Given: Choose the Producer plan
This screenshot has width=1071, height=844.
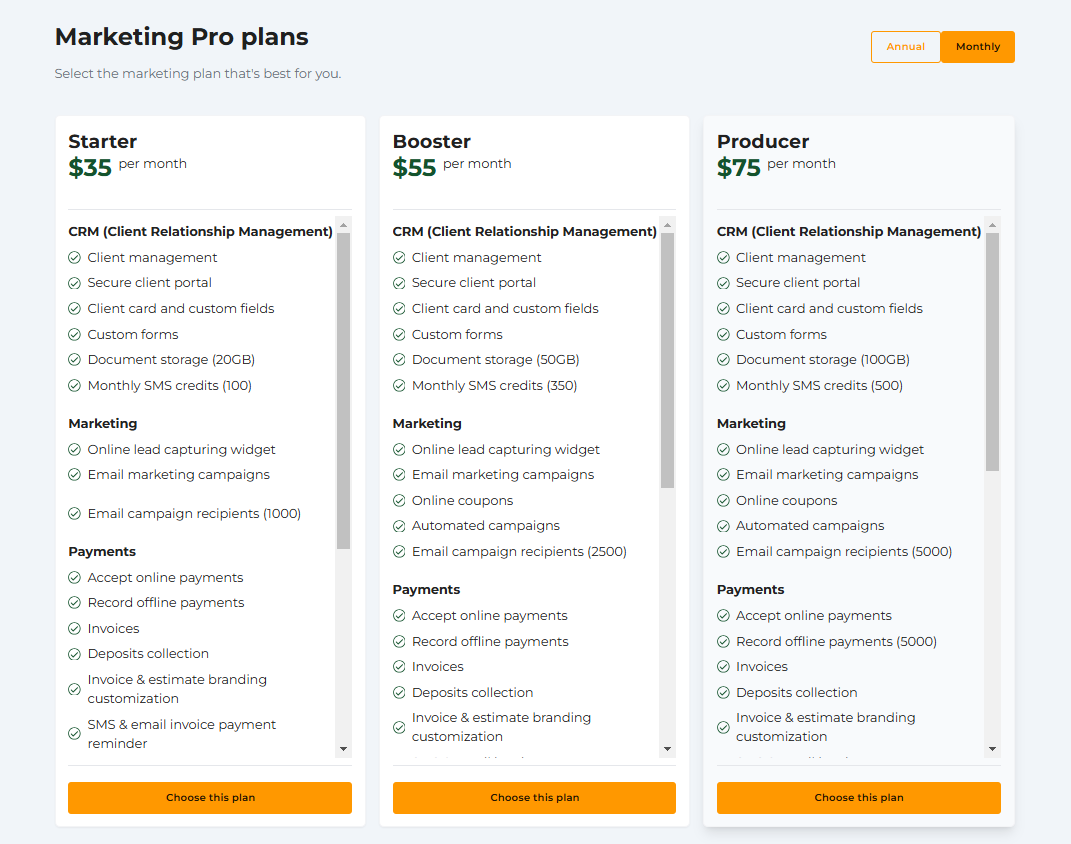Looking at the screenshot, I should click(x=858, y=797).
